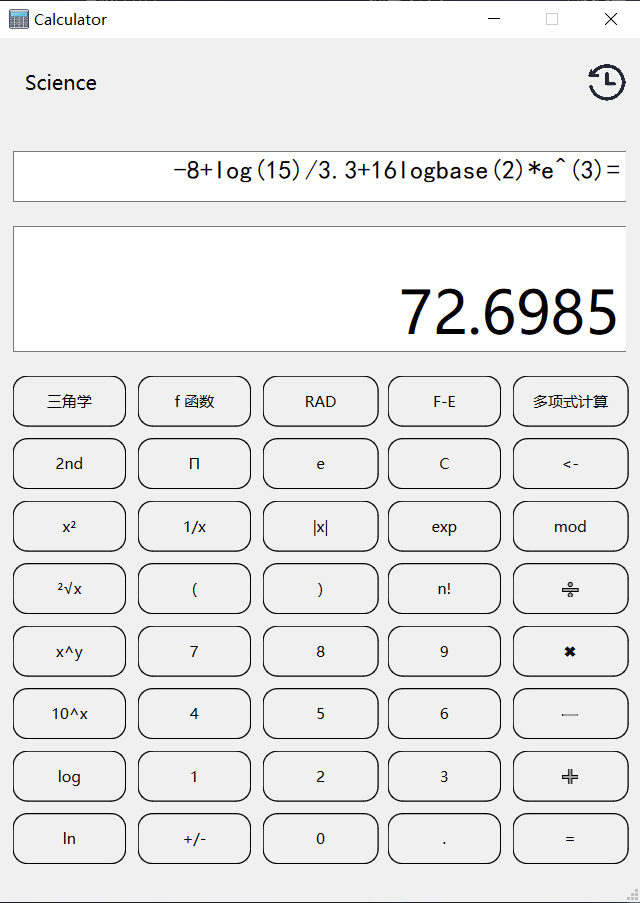Toggle F-E notation mode
This screenshot has width=640, height=903.
[x=444, y=401]
